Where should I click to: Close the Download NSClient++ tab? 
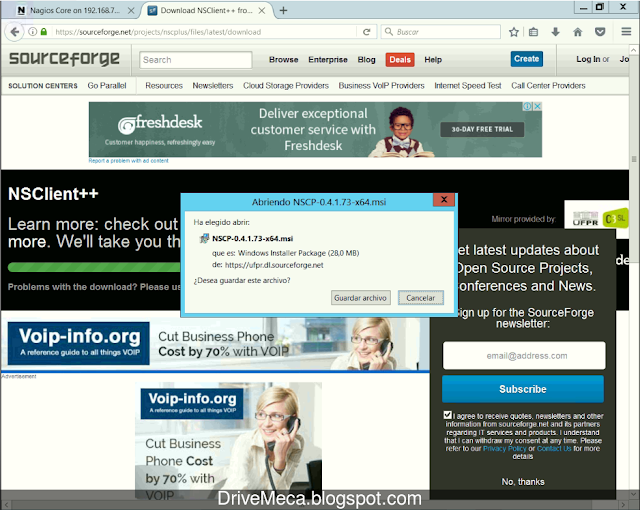[x=262, y=11]
